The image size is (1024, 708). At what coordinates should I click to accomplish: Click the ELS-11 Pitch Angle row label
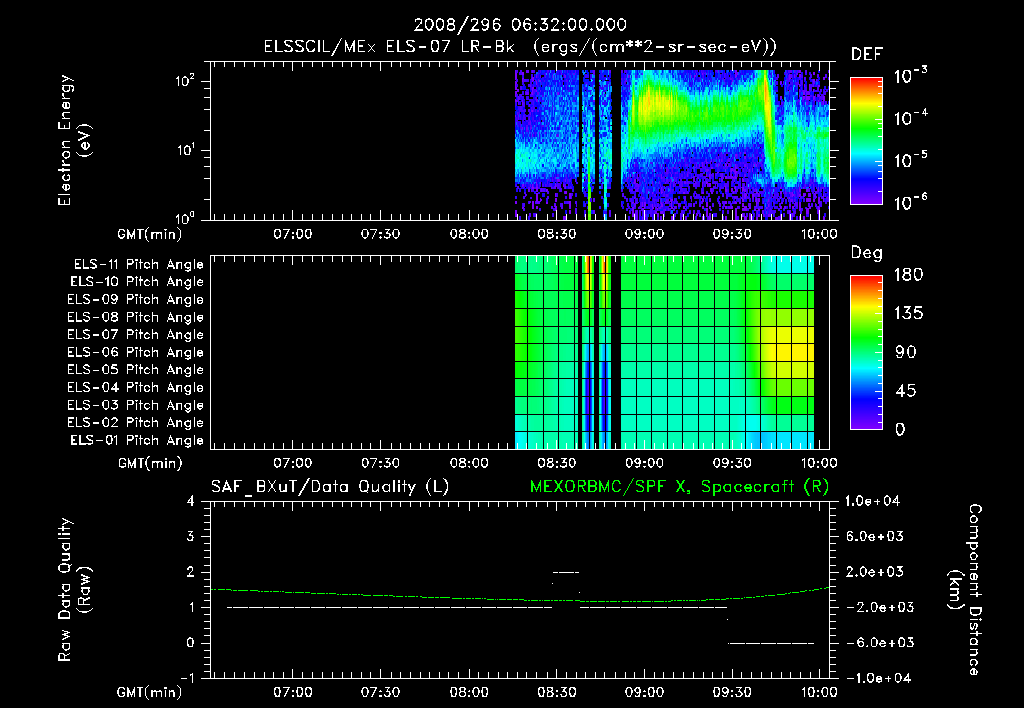(138, 265)
